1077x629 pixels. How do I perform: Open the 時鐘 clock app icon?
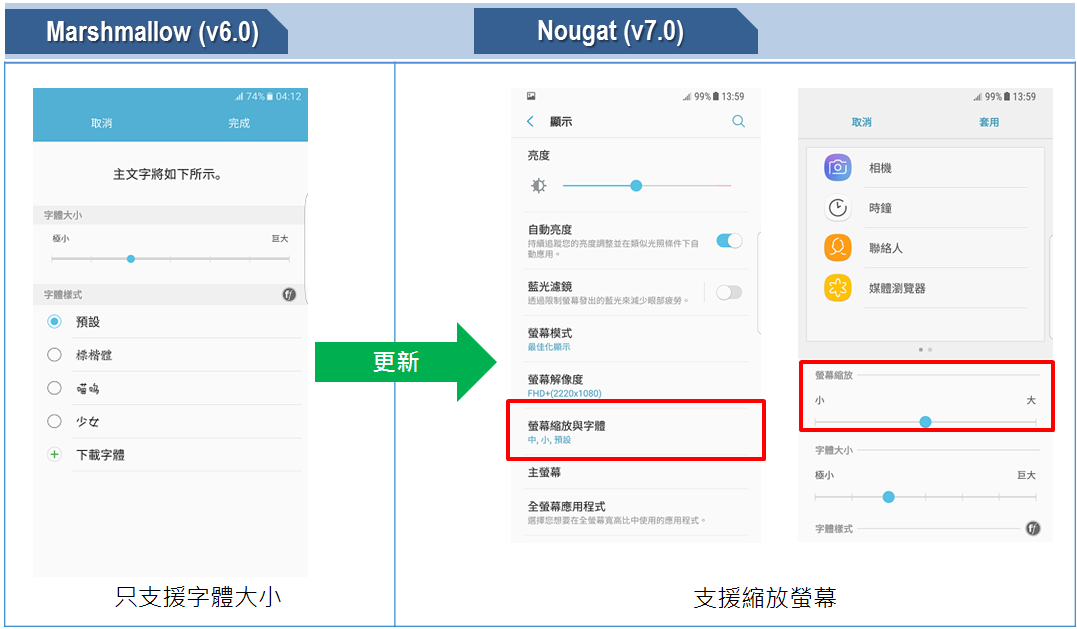(x=837, y=207)
